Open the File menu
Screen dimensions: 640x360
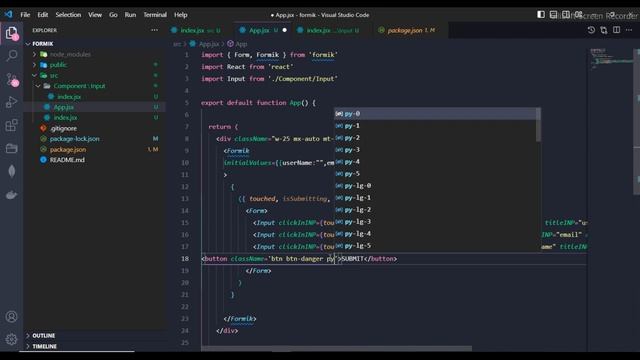click(x=25, y=15)
